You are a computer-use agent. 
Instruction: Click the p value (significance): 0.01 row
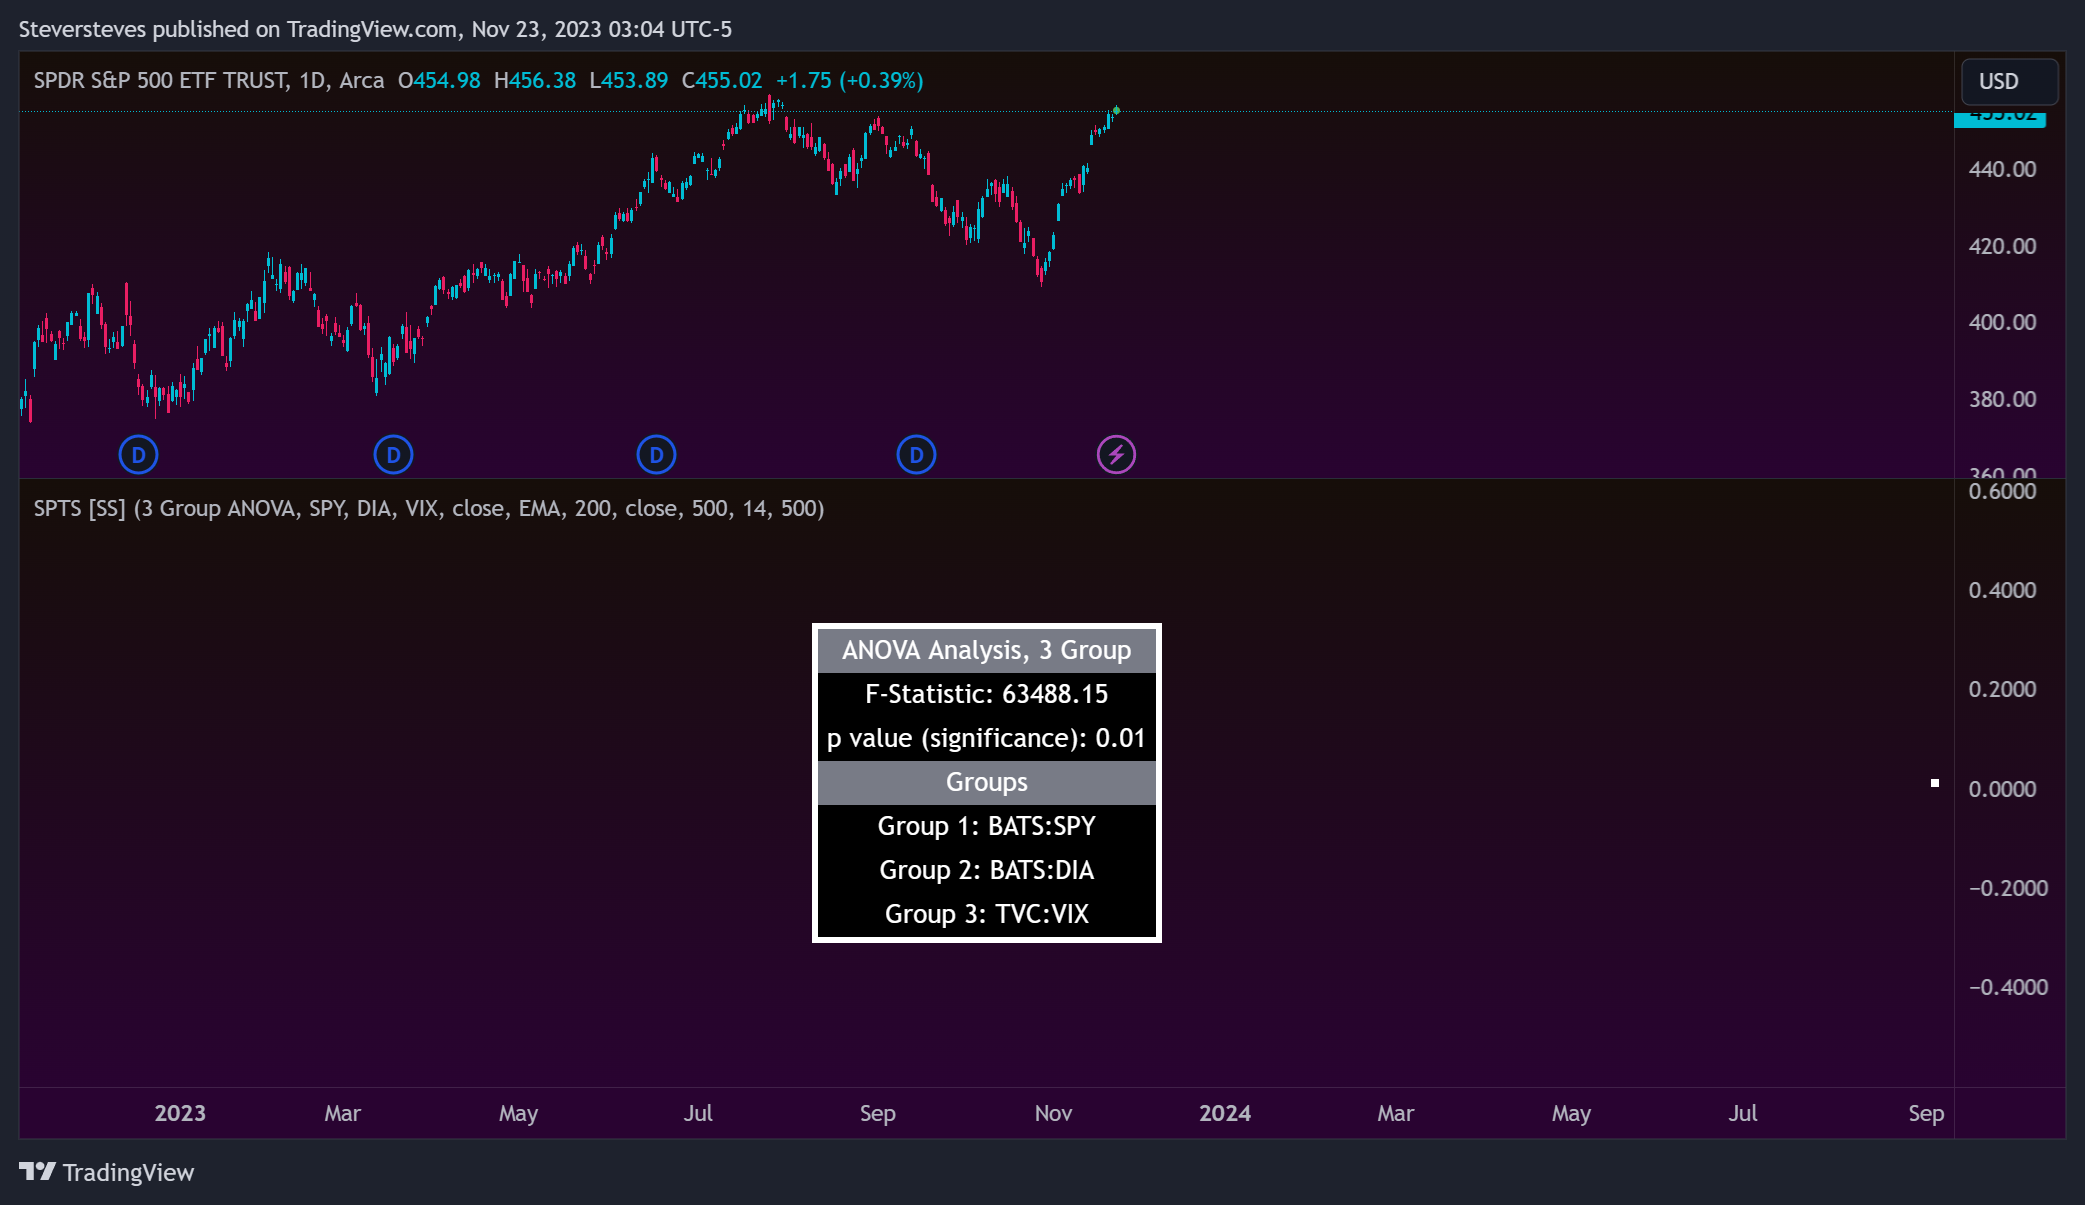click(986, 738)
